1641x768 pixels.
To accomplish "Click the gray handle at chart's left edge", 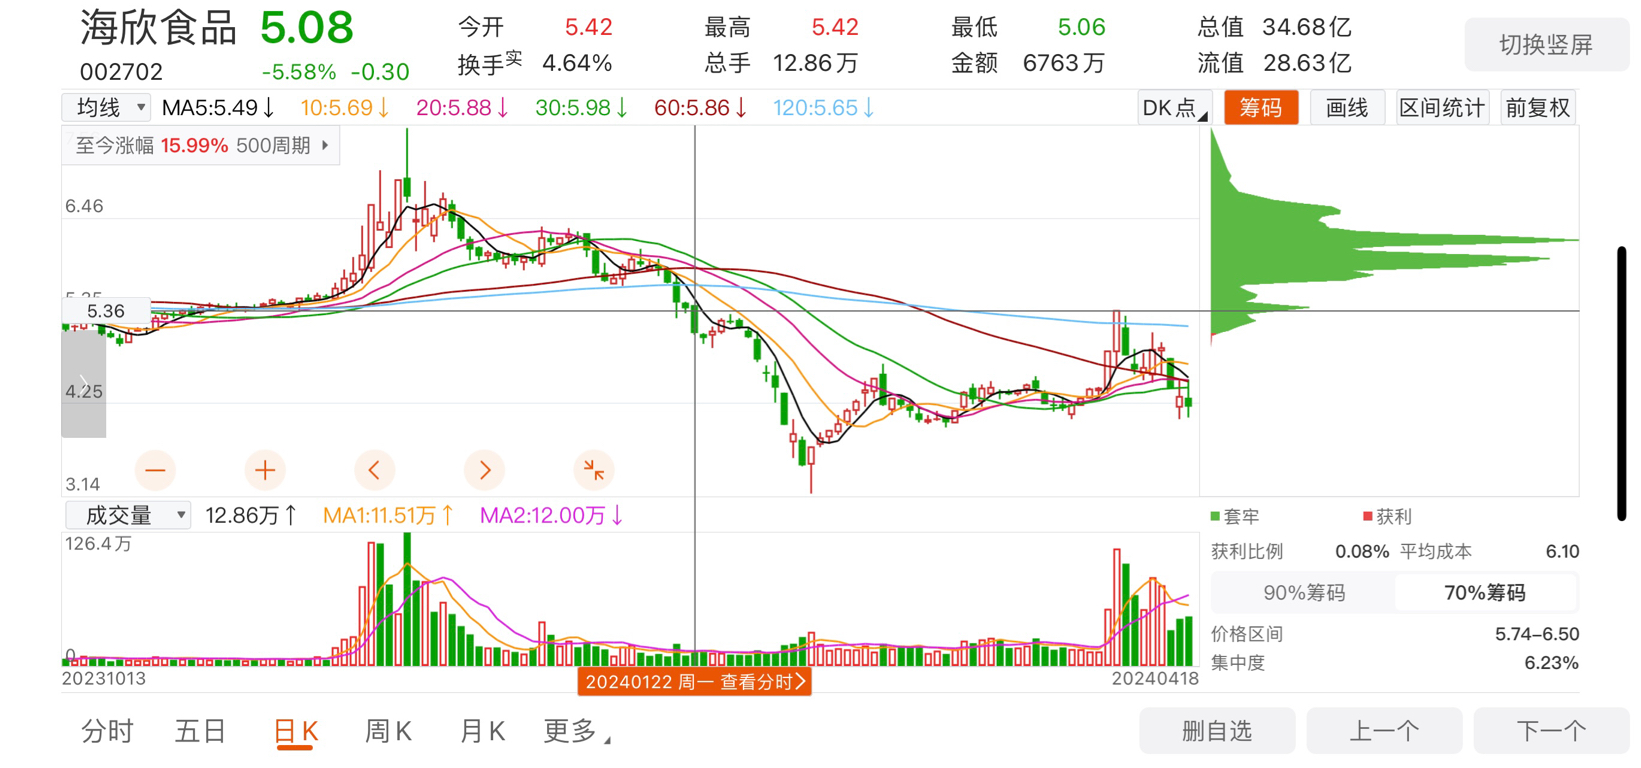I will 84,383.
